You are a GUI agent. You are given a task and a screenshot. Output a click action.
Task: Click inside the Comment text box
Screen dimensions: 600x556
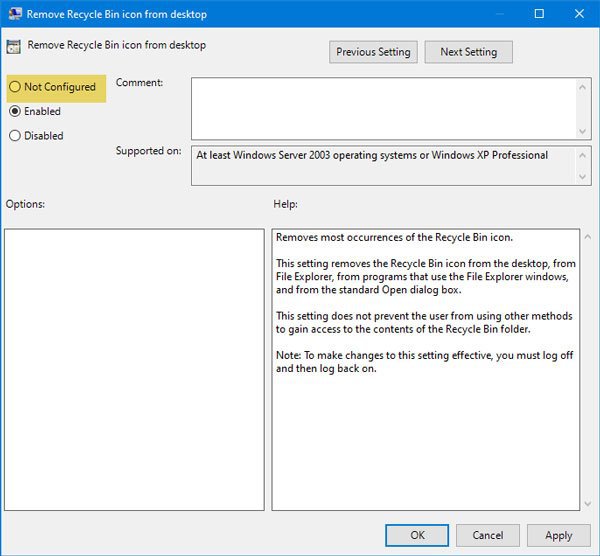pos(382,108)
